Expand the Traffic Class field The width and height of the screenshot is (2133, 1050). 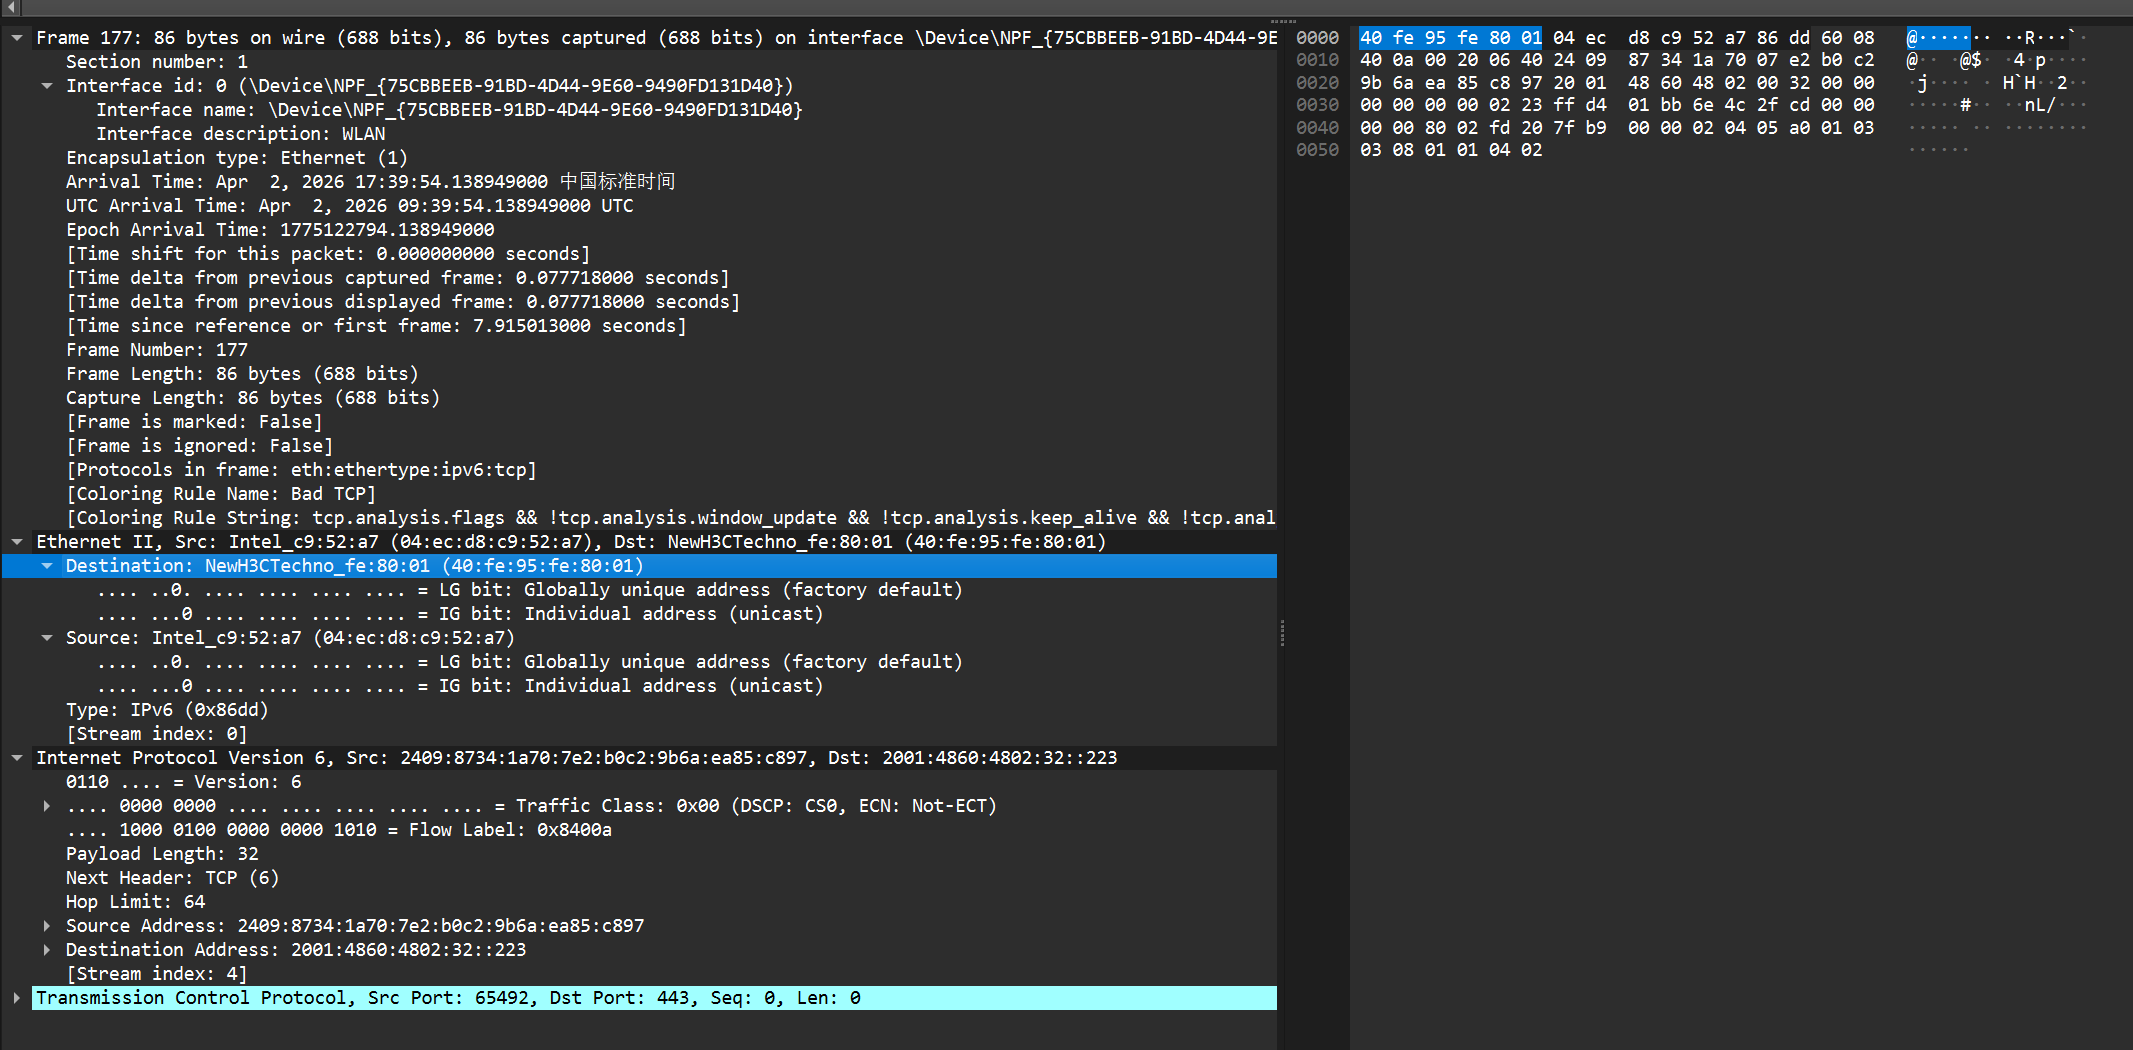point(47,806)
